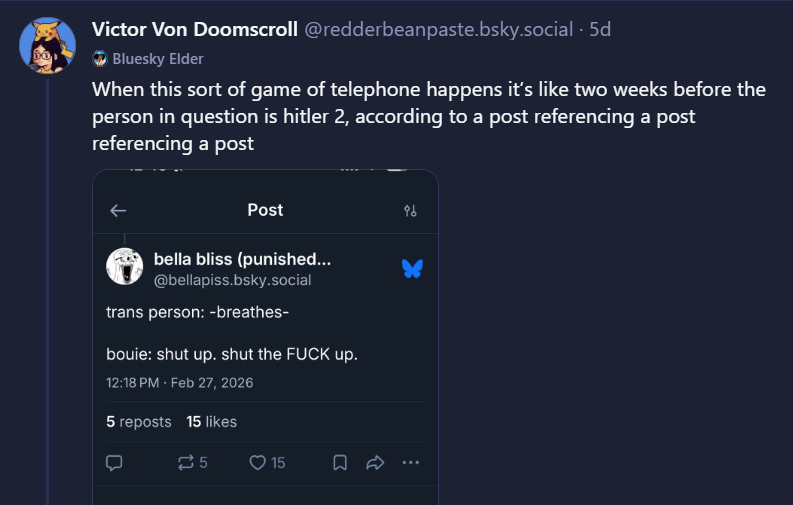Open the three-dot more options menu
The height and width of the screenshot is (505, 793).
coord(411,463)
